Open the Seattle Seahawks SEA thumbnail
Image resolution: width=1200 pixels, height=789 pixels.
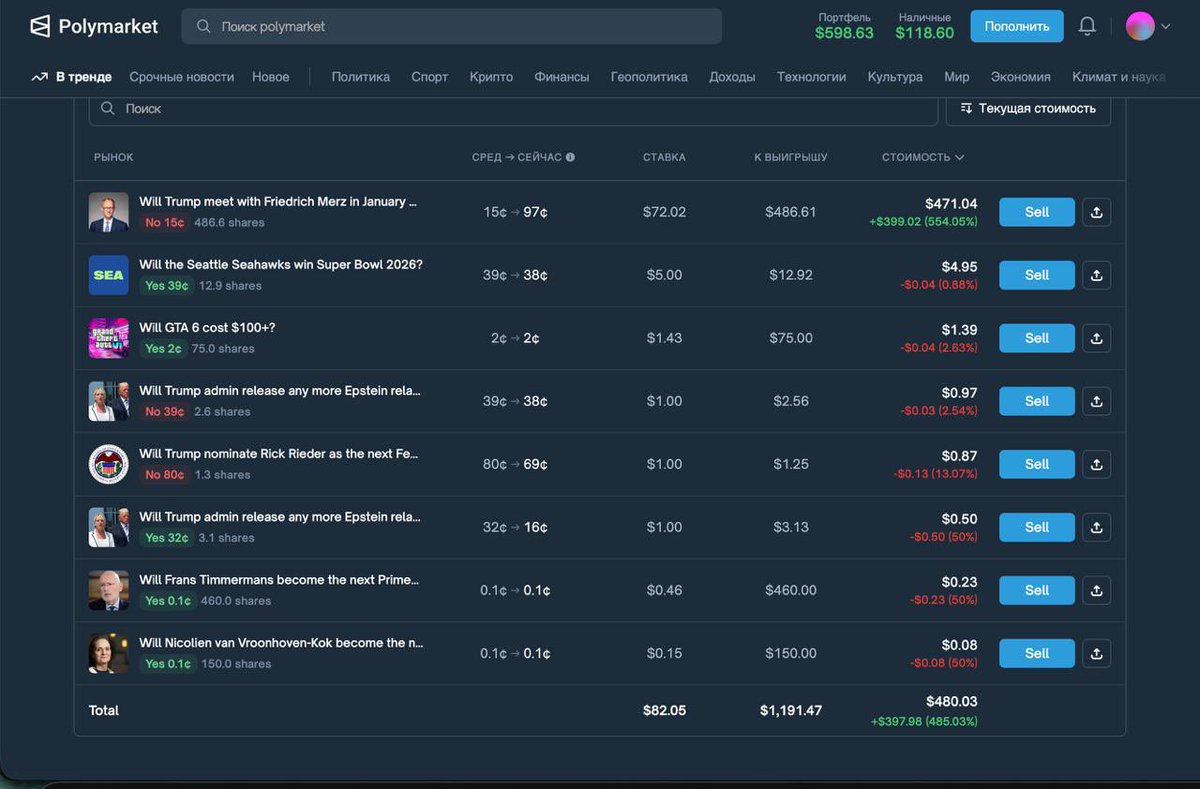click(x=109, y=275)
